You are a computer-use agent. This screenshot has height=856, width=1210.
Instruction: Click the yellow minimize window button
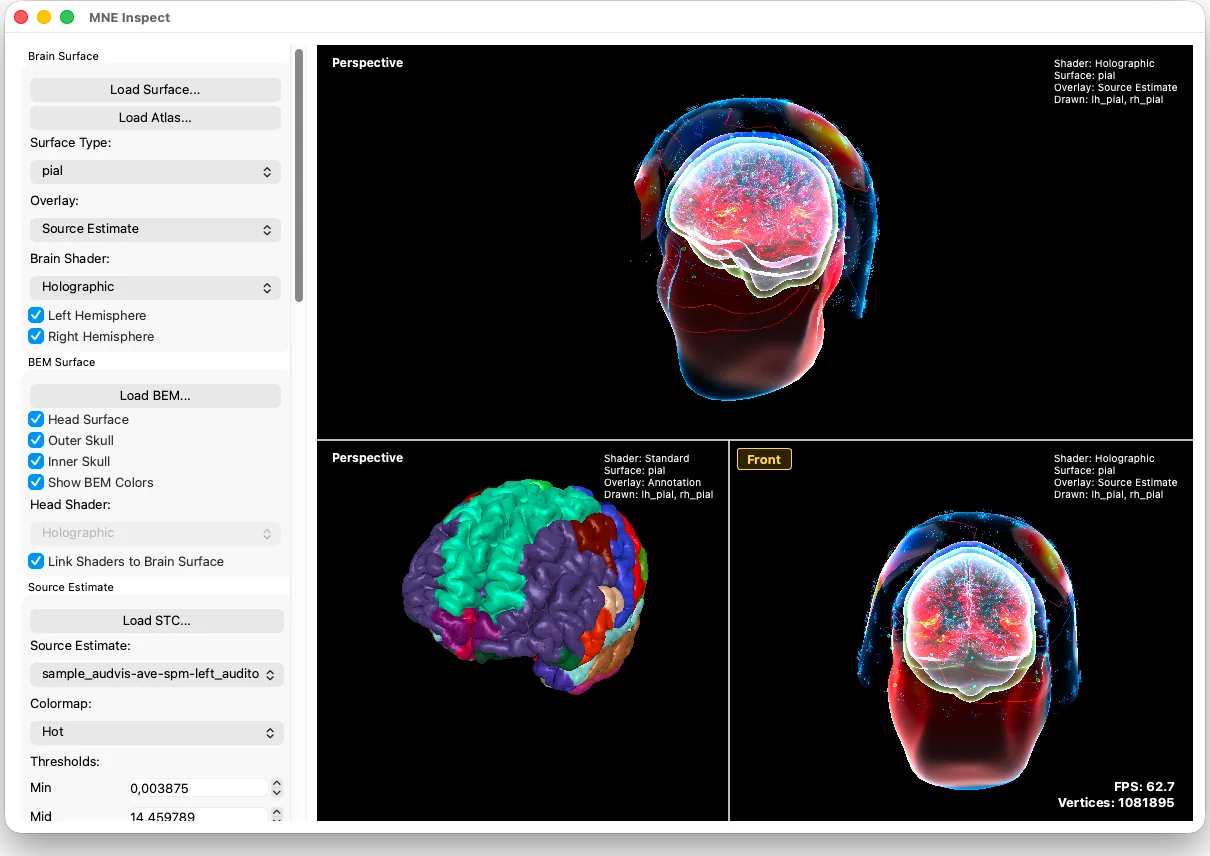(44, 17)
